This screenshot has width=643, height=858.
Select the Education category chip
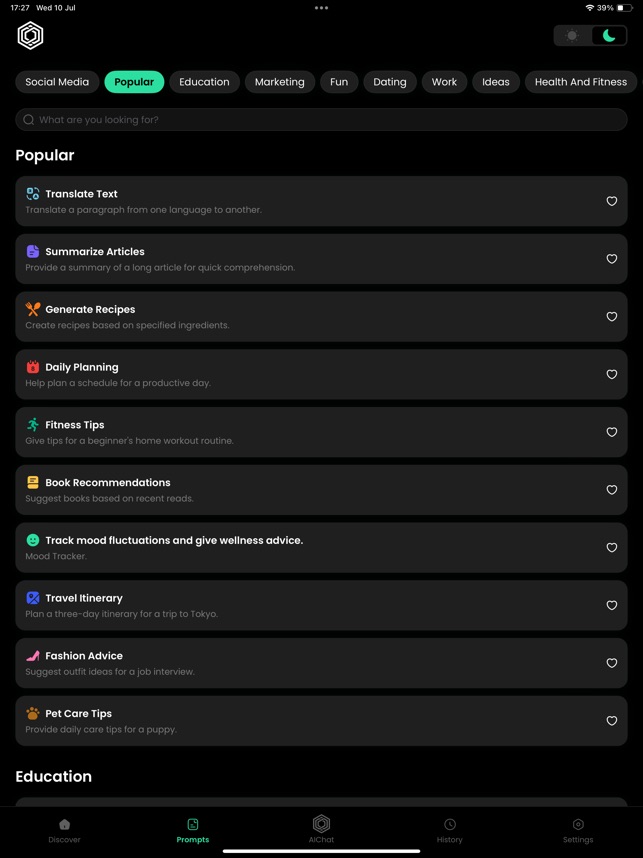(204, 82)
